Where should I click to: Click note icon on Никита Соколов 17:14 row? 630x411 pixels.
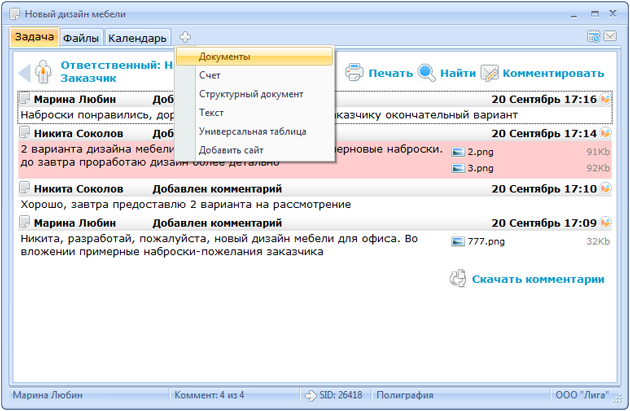[25, 132]
